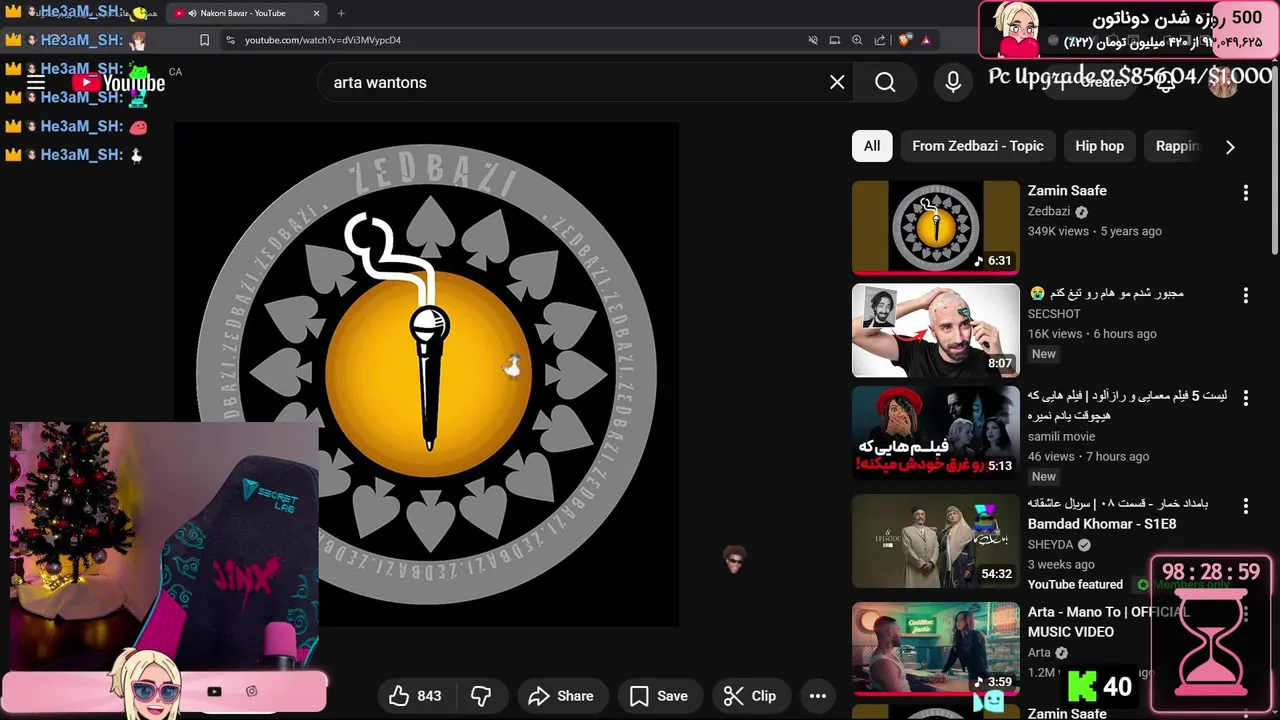
Task: Share this video
Action: (x=560, y=696)
